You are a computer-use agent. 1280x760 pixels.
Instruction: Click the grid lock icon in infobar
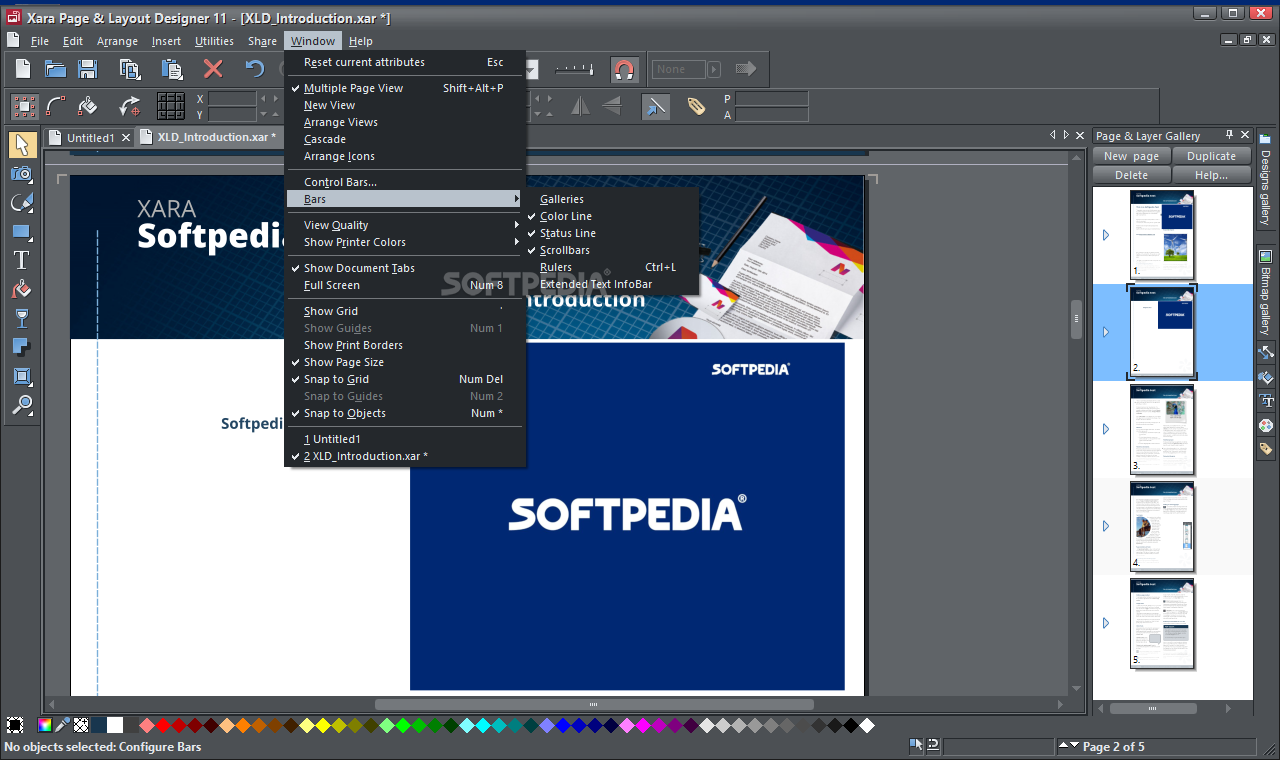pyautogui.click(x=171, y=106)
